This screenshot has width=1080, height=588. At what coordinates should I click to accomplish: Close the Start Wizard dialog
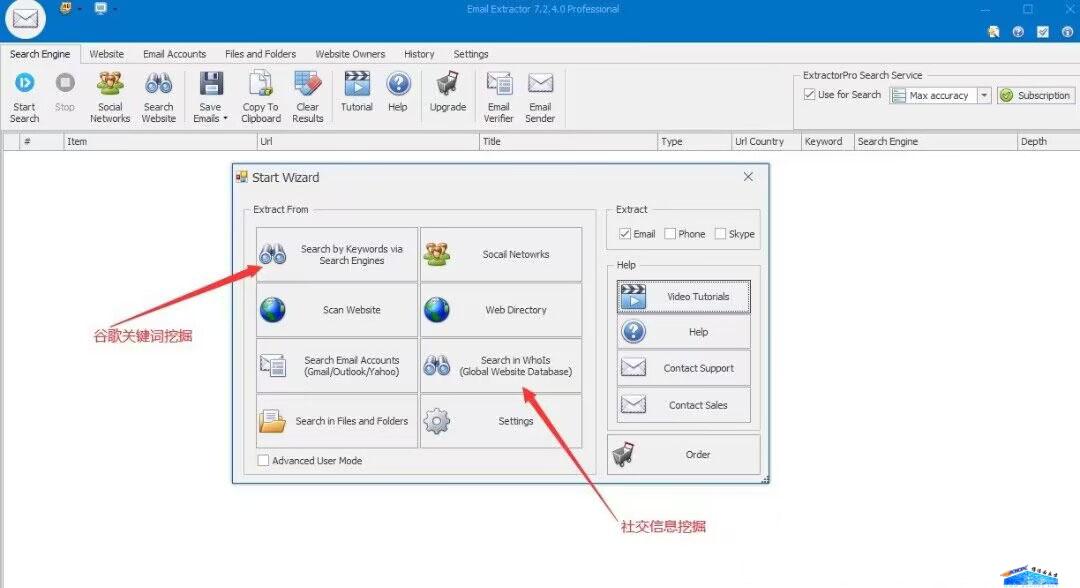pyautogui.click(x=748, y=177)
